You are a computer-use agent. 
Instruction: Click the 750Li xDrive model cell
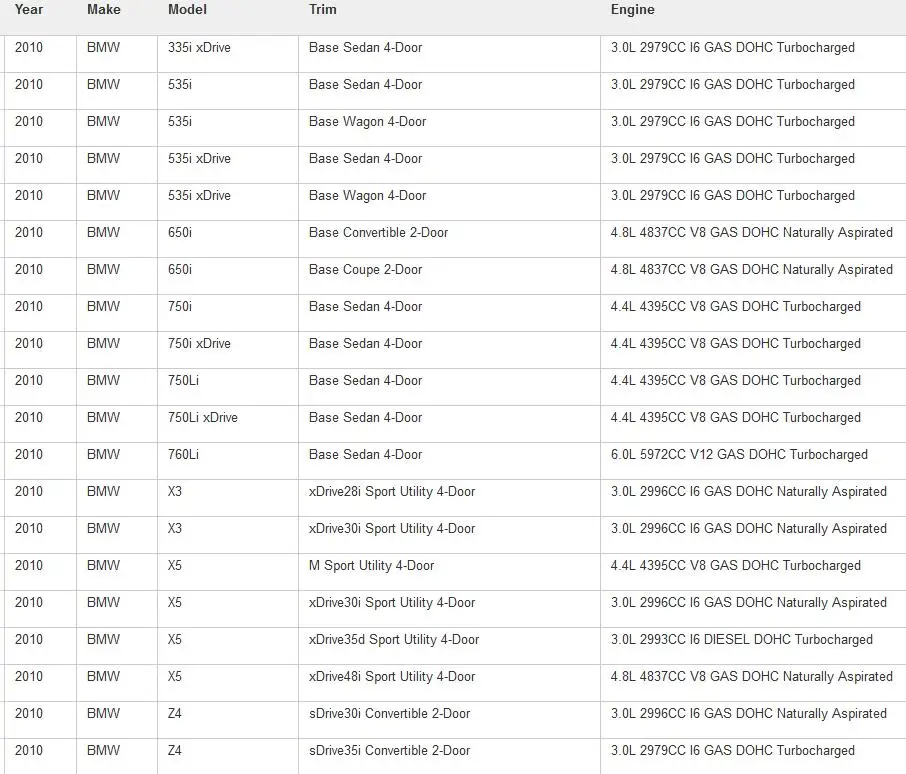click(203, 417)
